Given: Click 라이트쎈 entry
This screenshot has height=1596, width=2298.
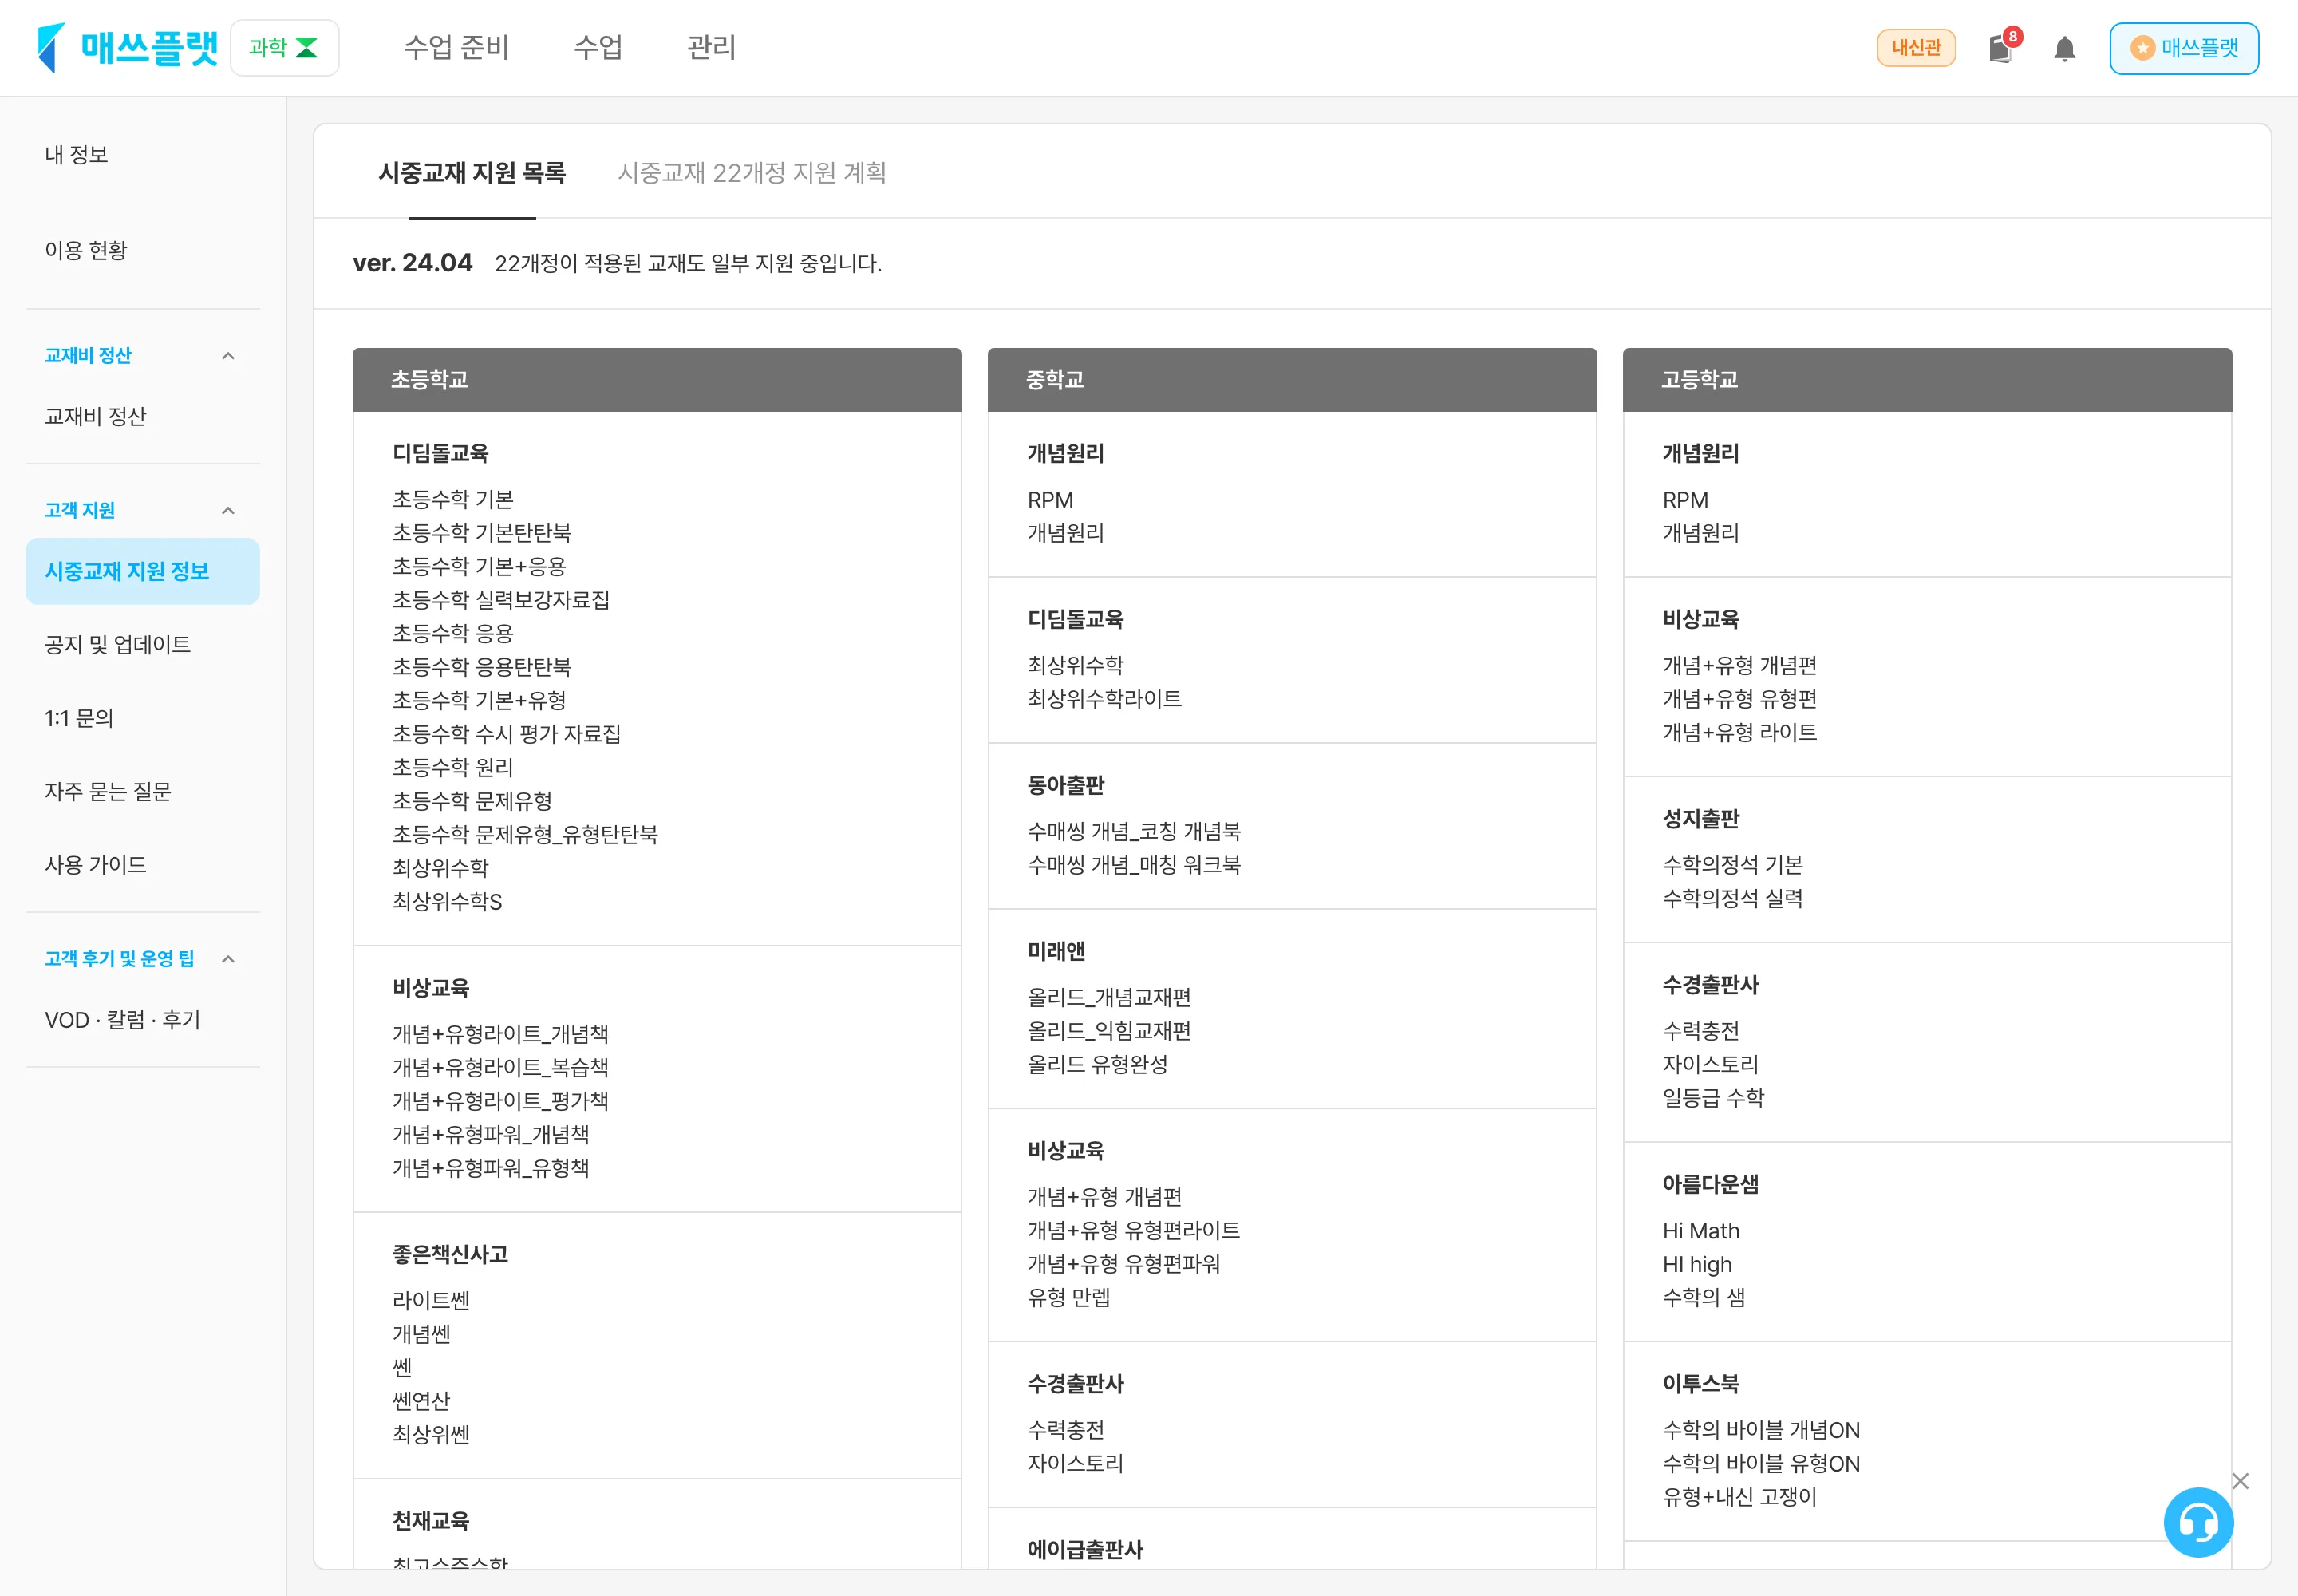Looking at the screenshot, I should click(x=431, y=1300).
